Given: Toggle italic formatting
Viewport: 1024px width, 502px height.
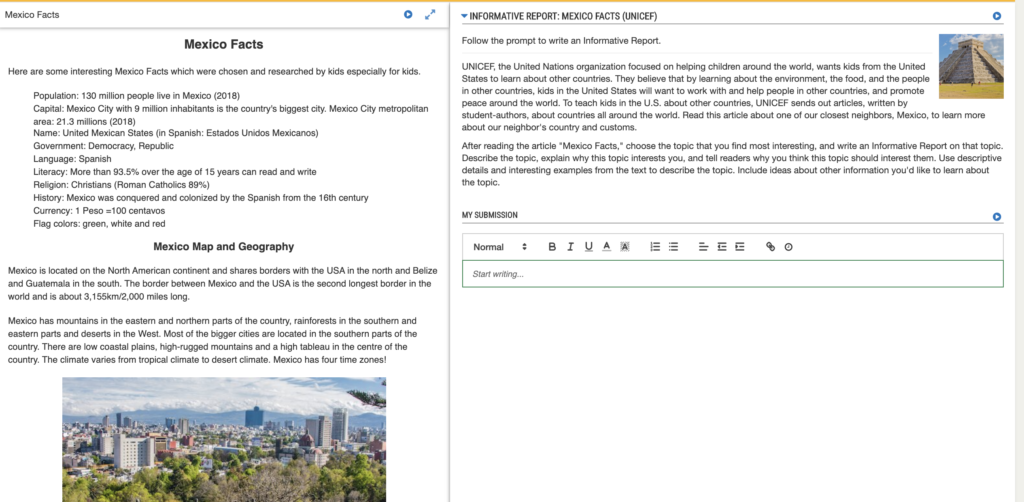Looking at the screenshot, I should click(x=570, y=247).
